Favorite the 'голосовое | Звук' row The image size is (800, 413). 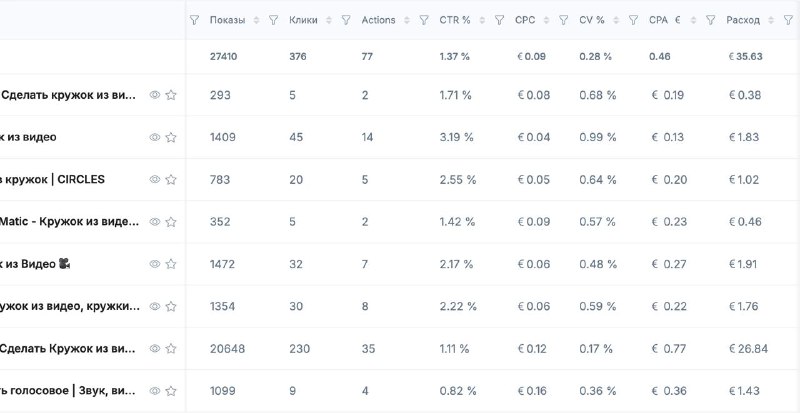click(x=171, y=391)
